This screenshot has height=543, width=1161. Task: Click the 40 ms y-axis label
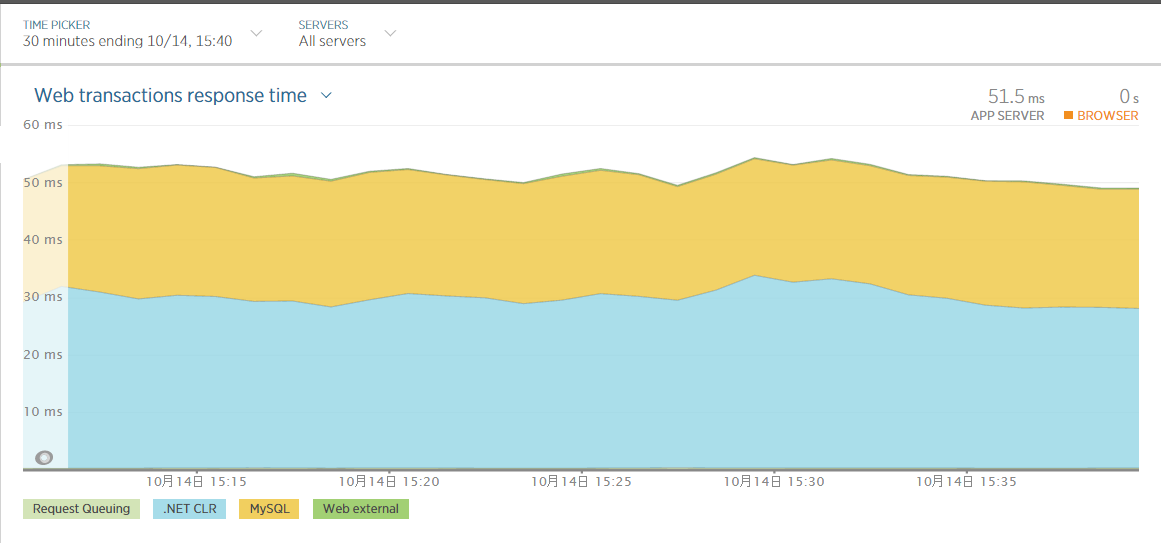pyautogui.click(x=43, y=240)
